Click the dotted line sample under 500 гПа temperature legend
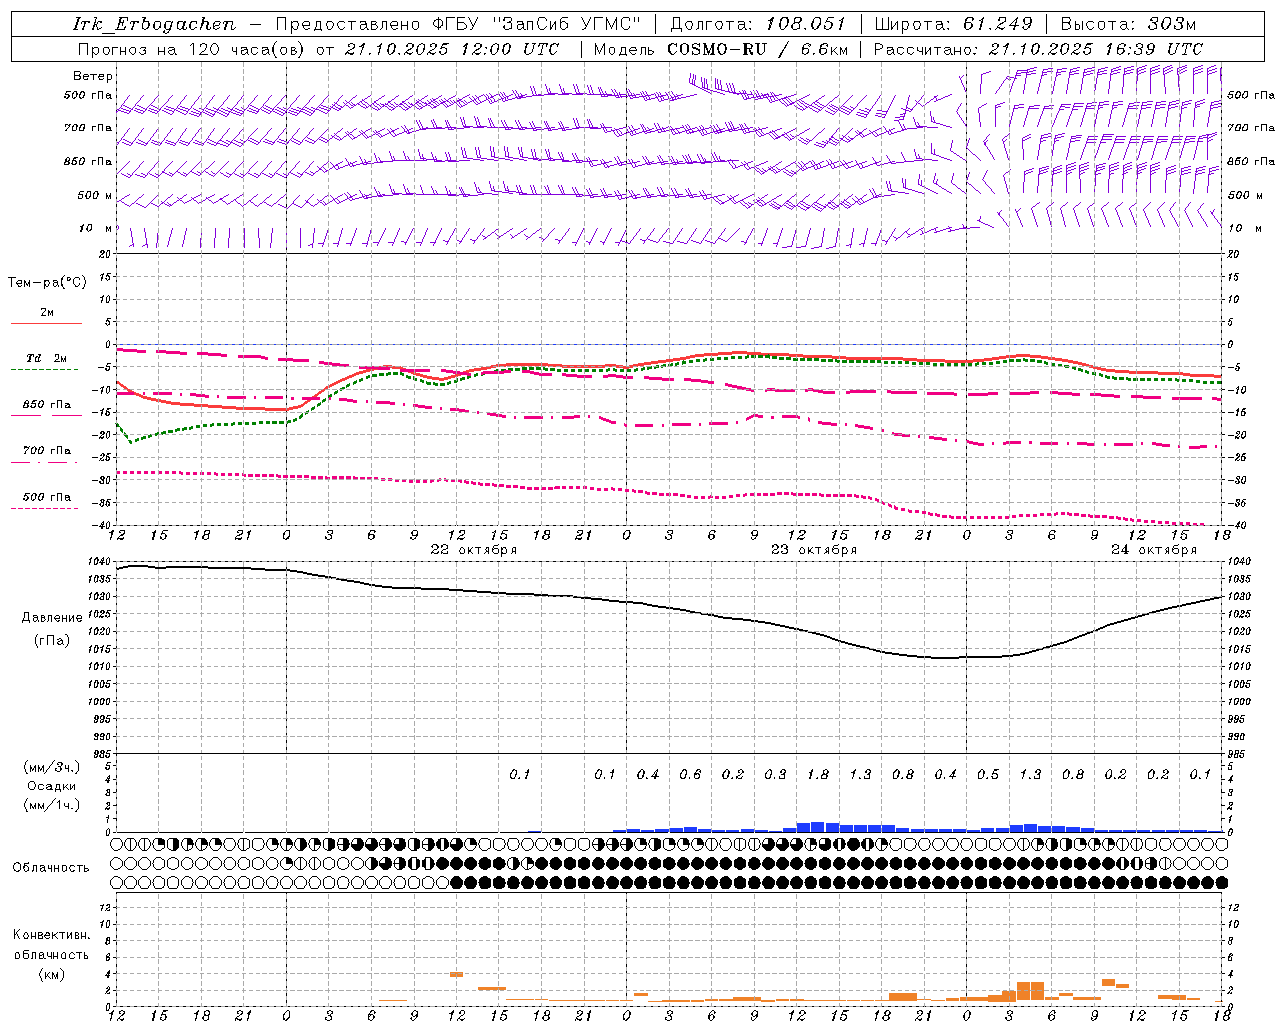 pyautogui.click(x=45, y=508)
